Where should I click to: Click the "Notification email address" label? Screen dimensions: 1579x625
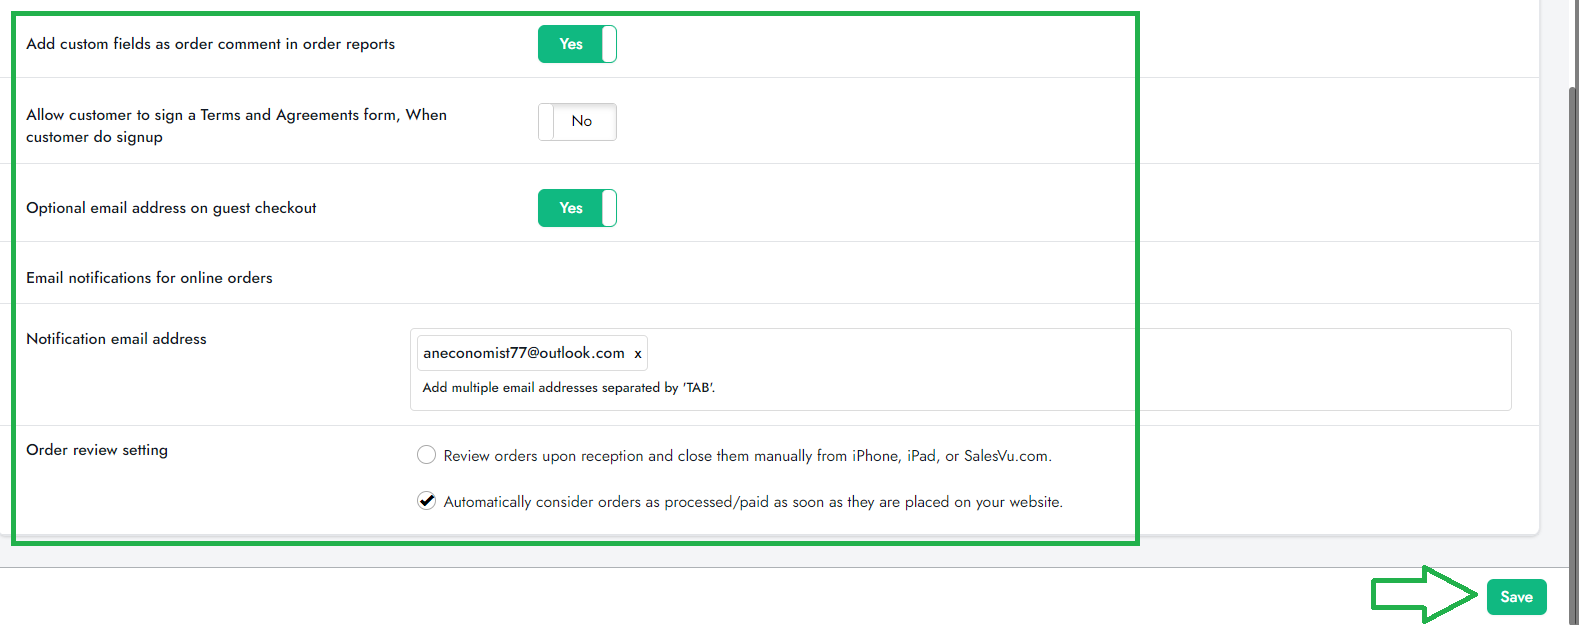click(x=116, y=339)
